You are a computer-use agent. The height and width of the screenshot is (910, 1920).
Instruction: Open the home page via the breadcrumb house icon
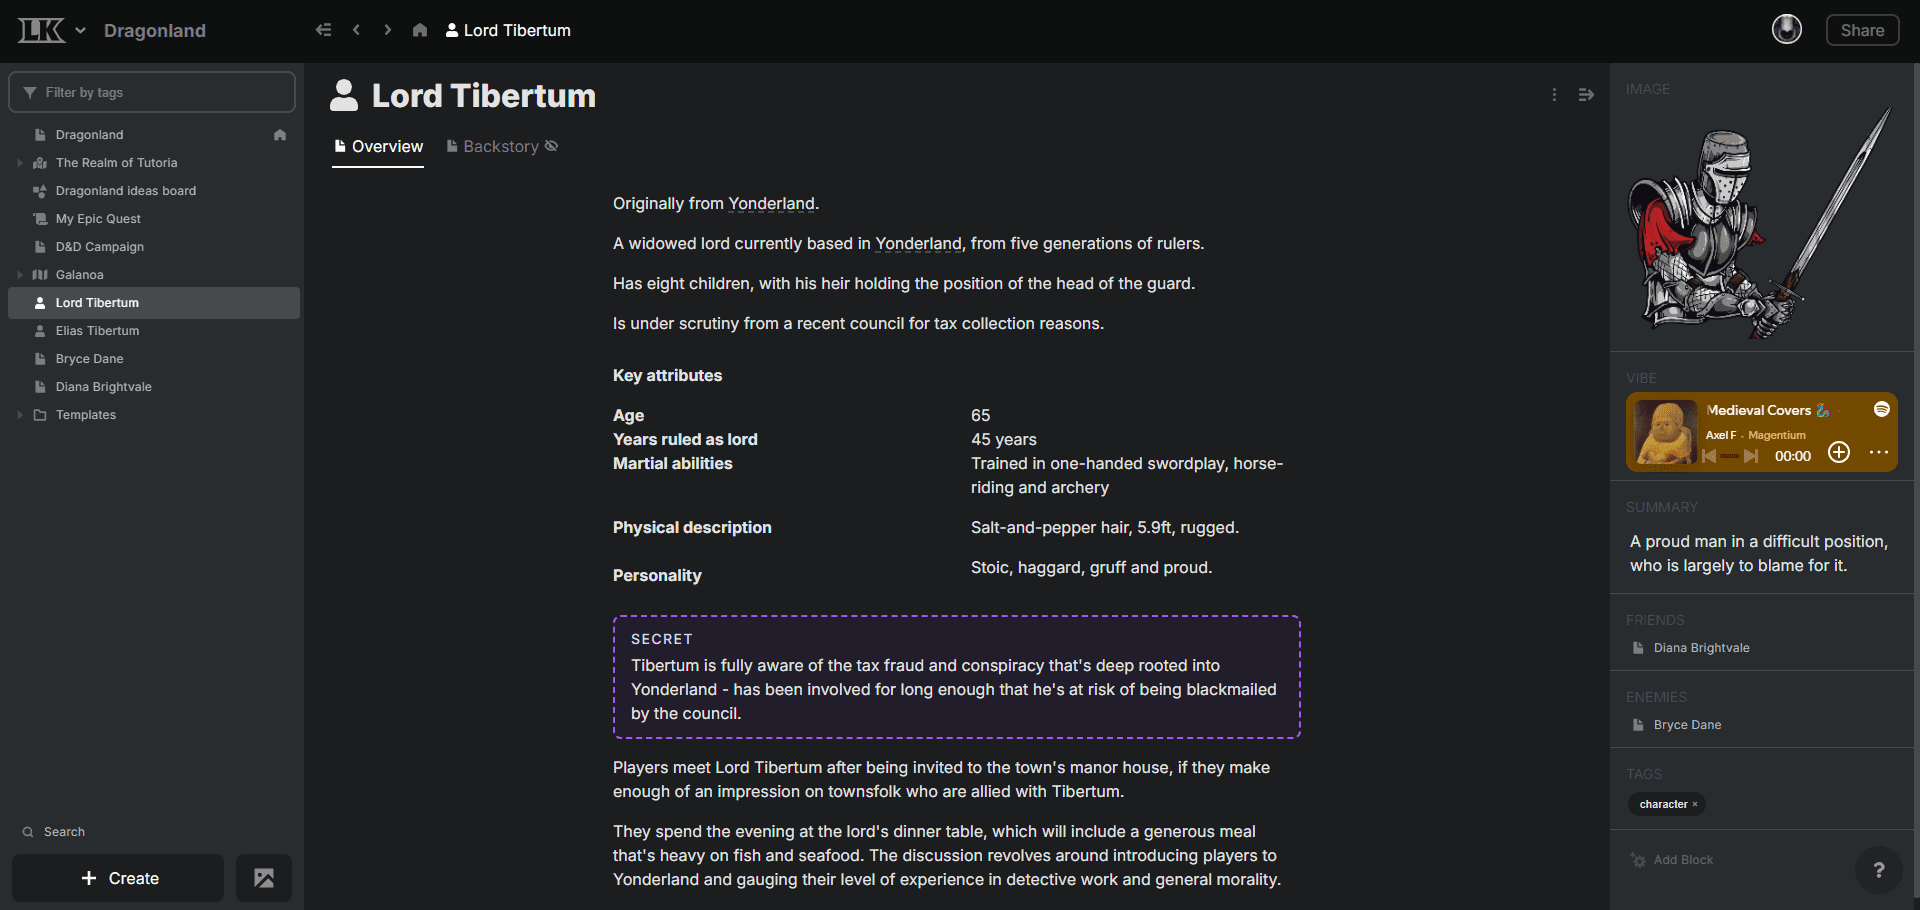click(420, 30)
